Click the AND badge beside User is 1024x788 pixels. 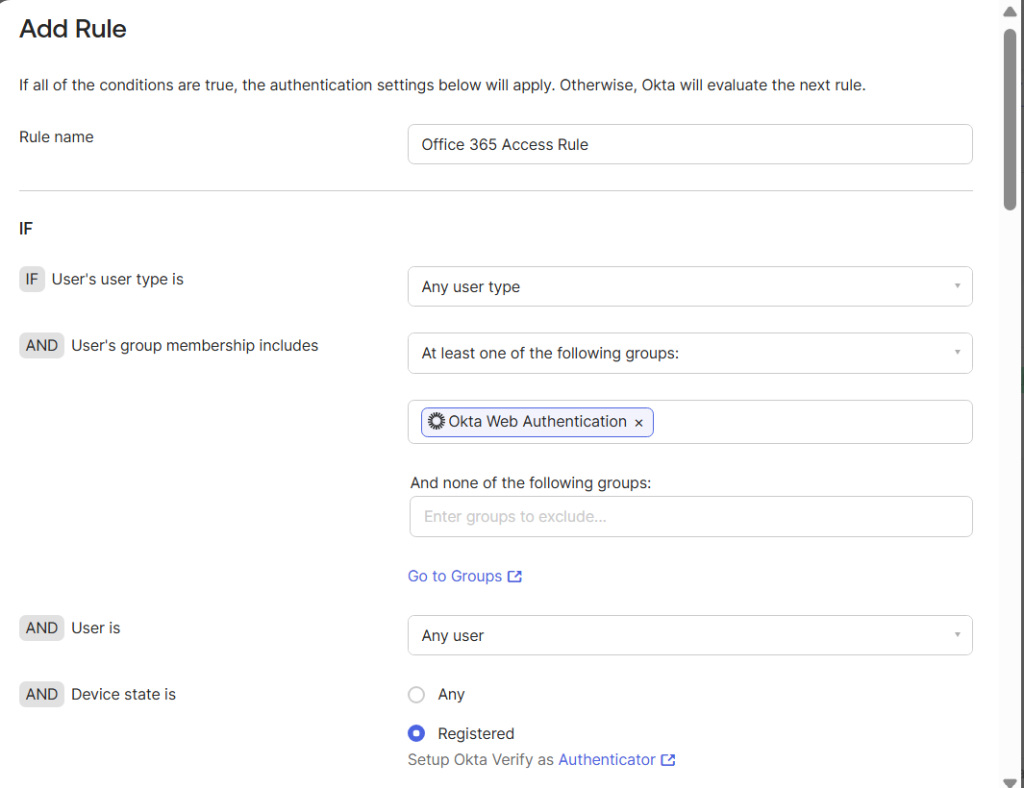(x=42, y=628)
